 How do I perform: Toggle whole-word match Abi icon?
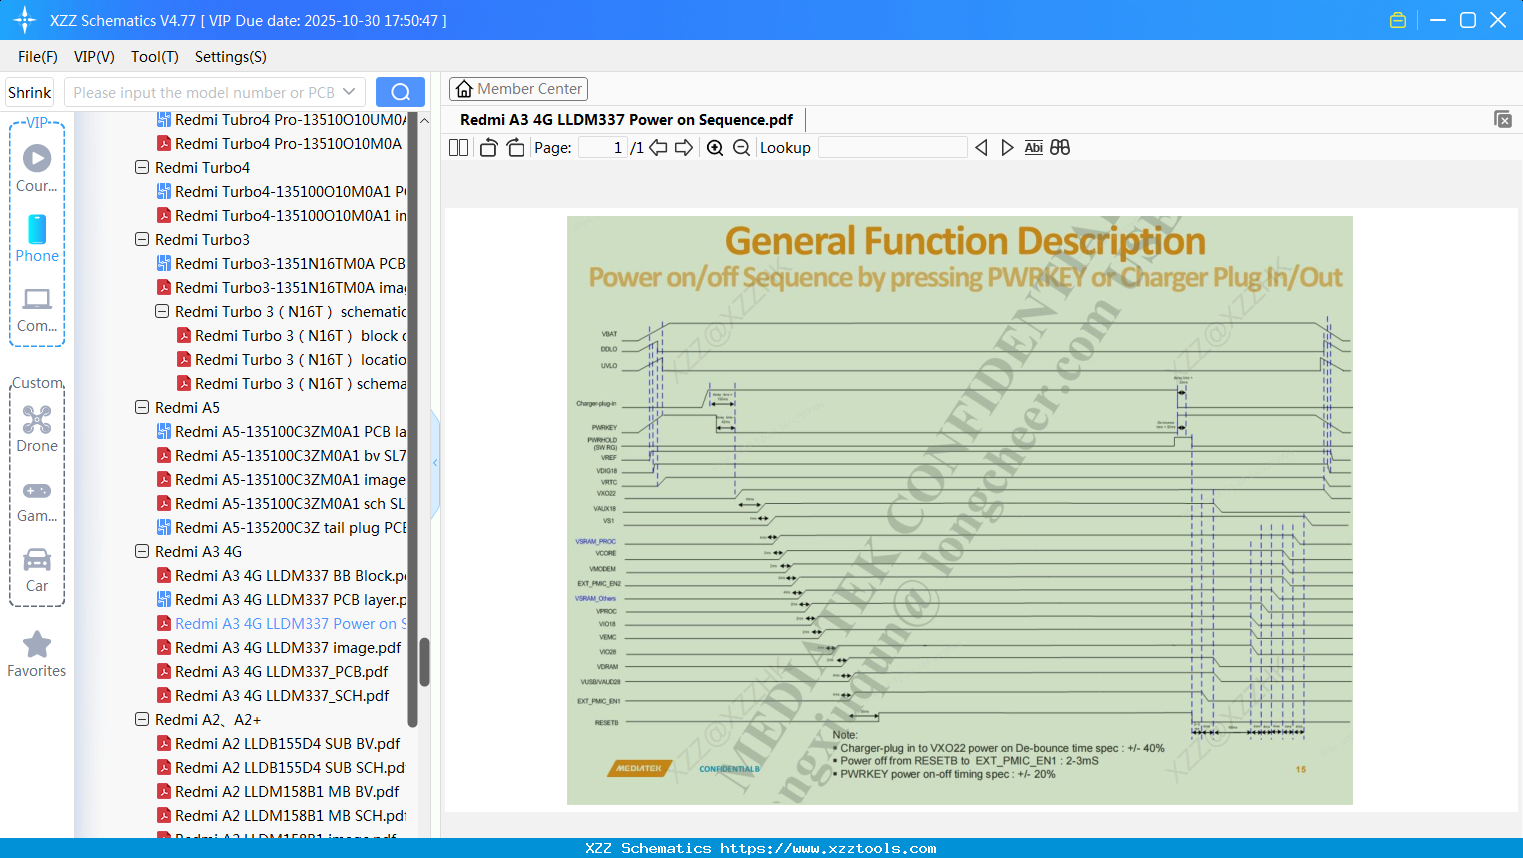1034,147
